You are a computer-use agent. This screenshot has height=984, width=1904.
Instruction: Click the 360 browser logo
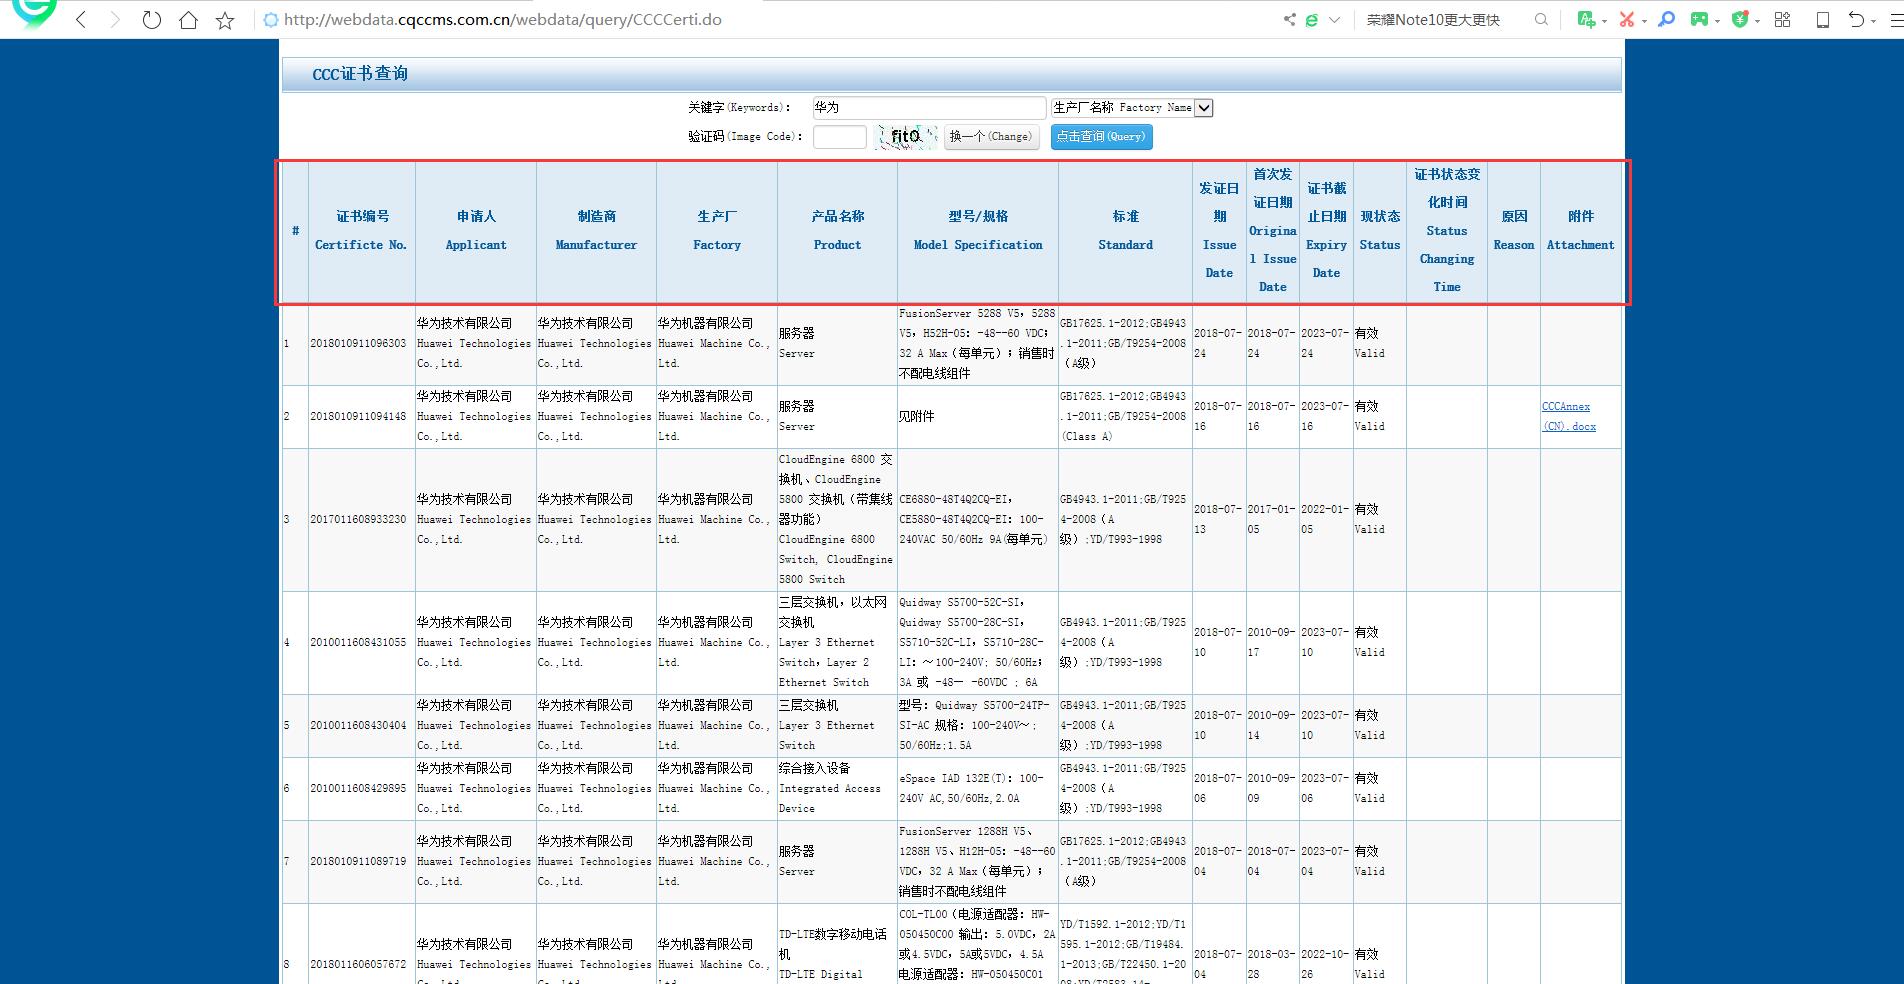coord(35,12)
